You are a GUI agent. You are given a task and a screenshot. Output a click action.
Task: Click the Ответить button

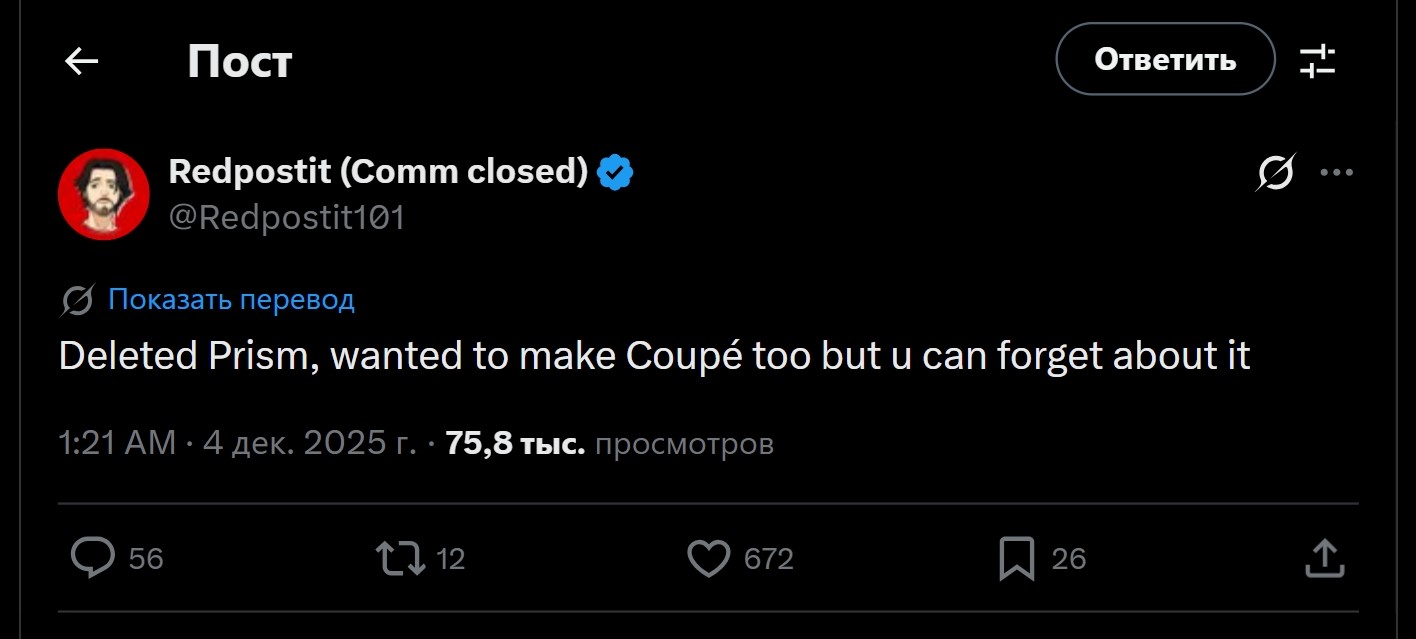point(1165,60)
